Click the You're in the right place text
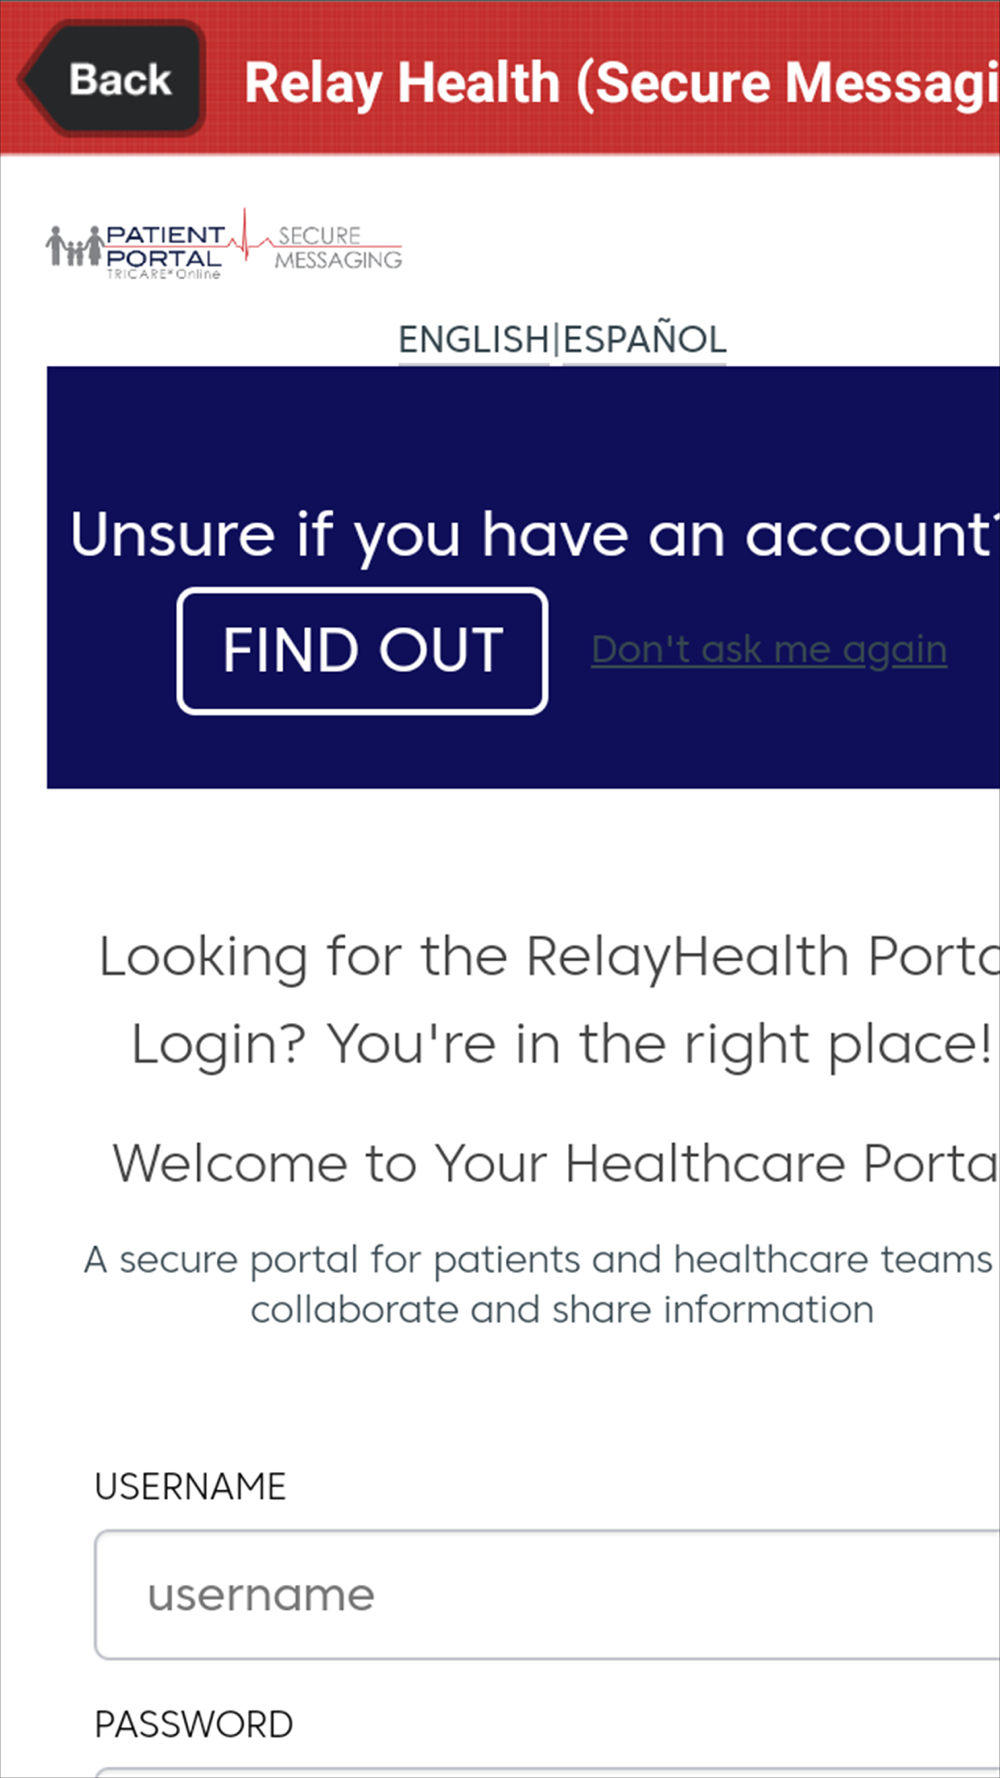 pos(659,1045)
